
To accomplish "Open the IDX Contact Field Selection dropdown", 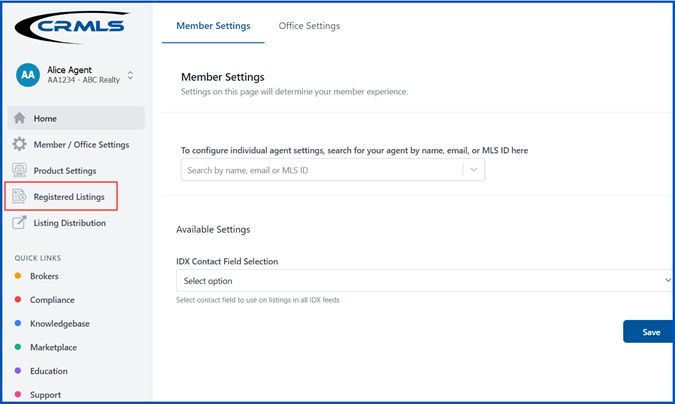I will point(424,280).
